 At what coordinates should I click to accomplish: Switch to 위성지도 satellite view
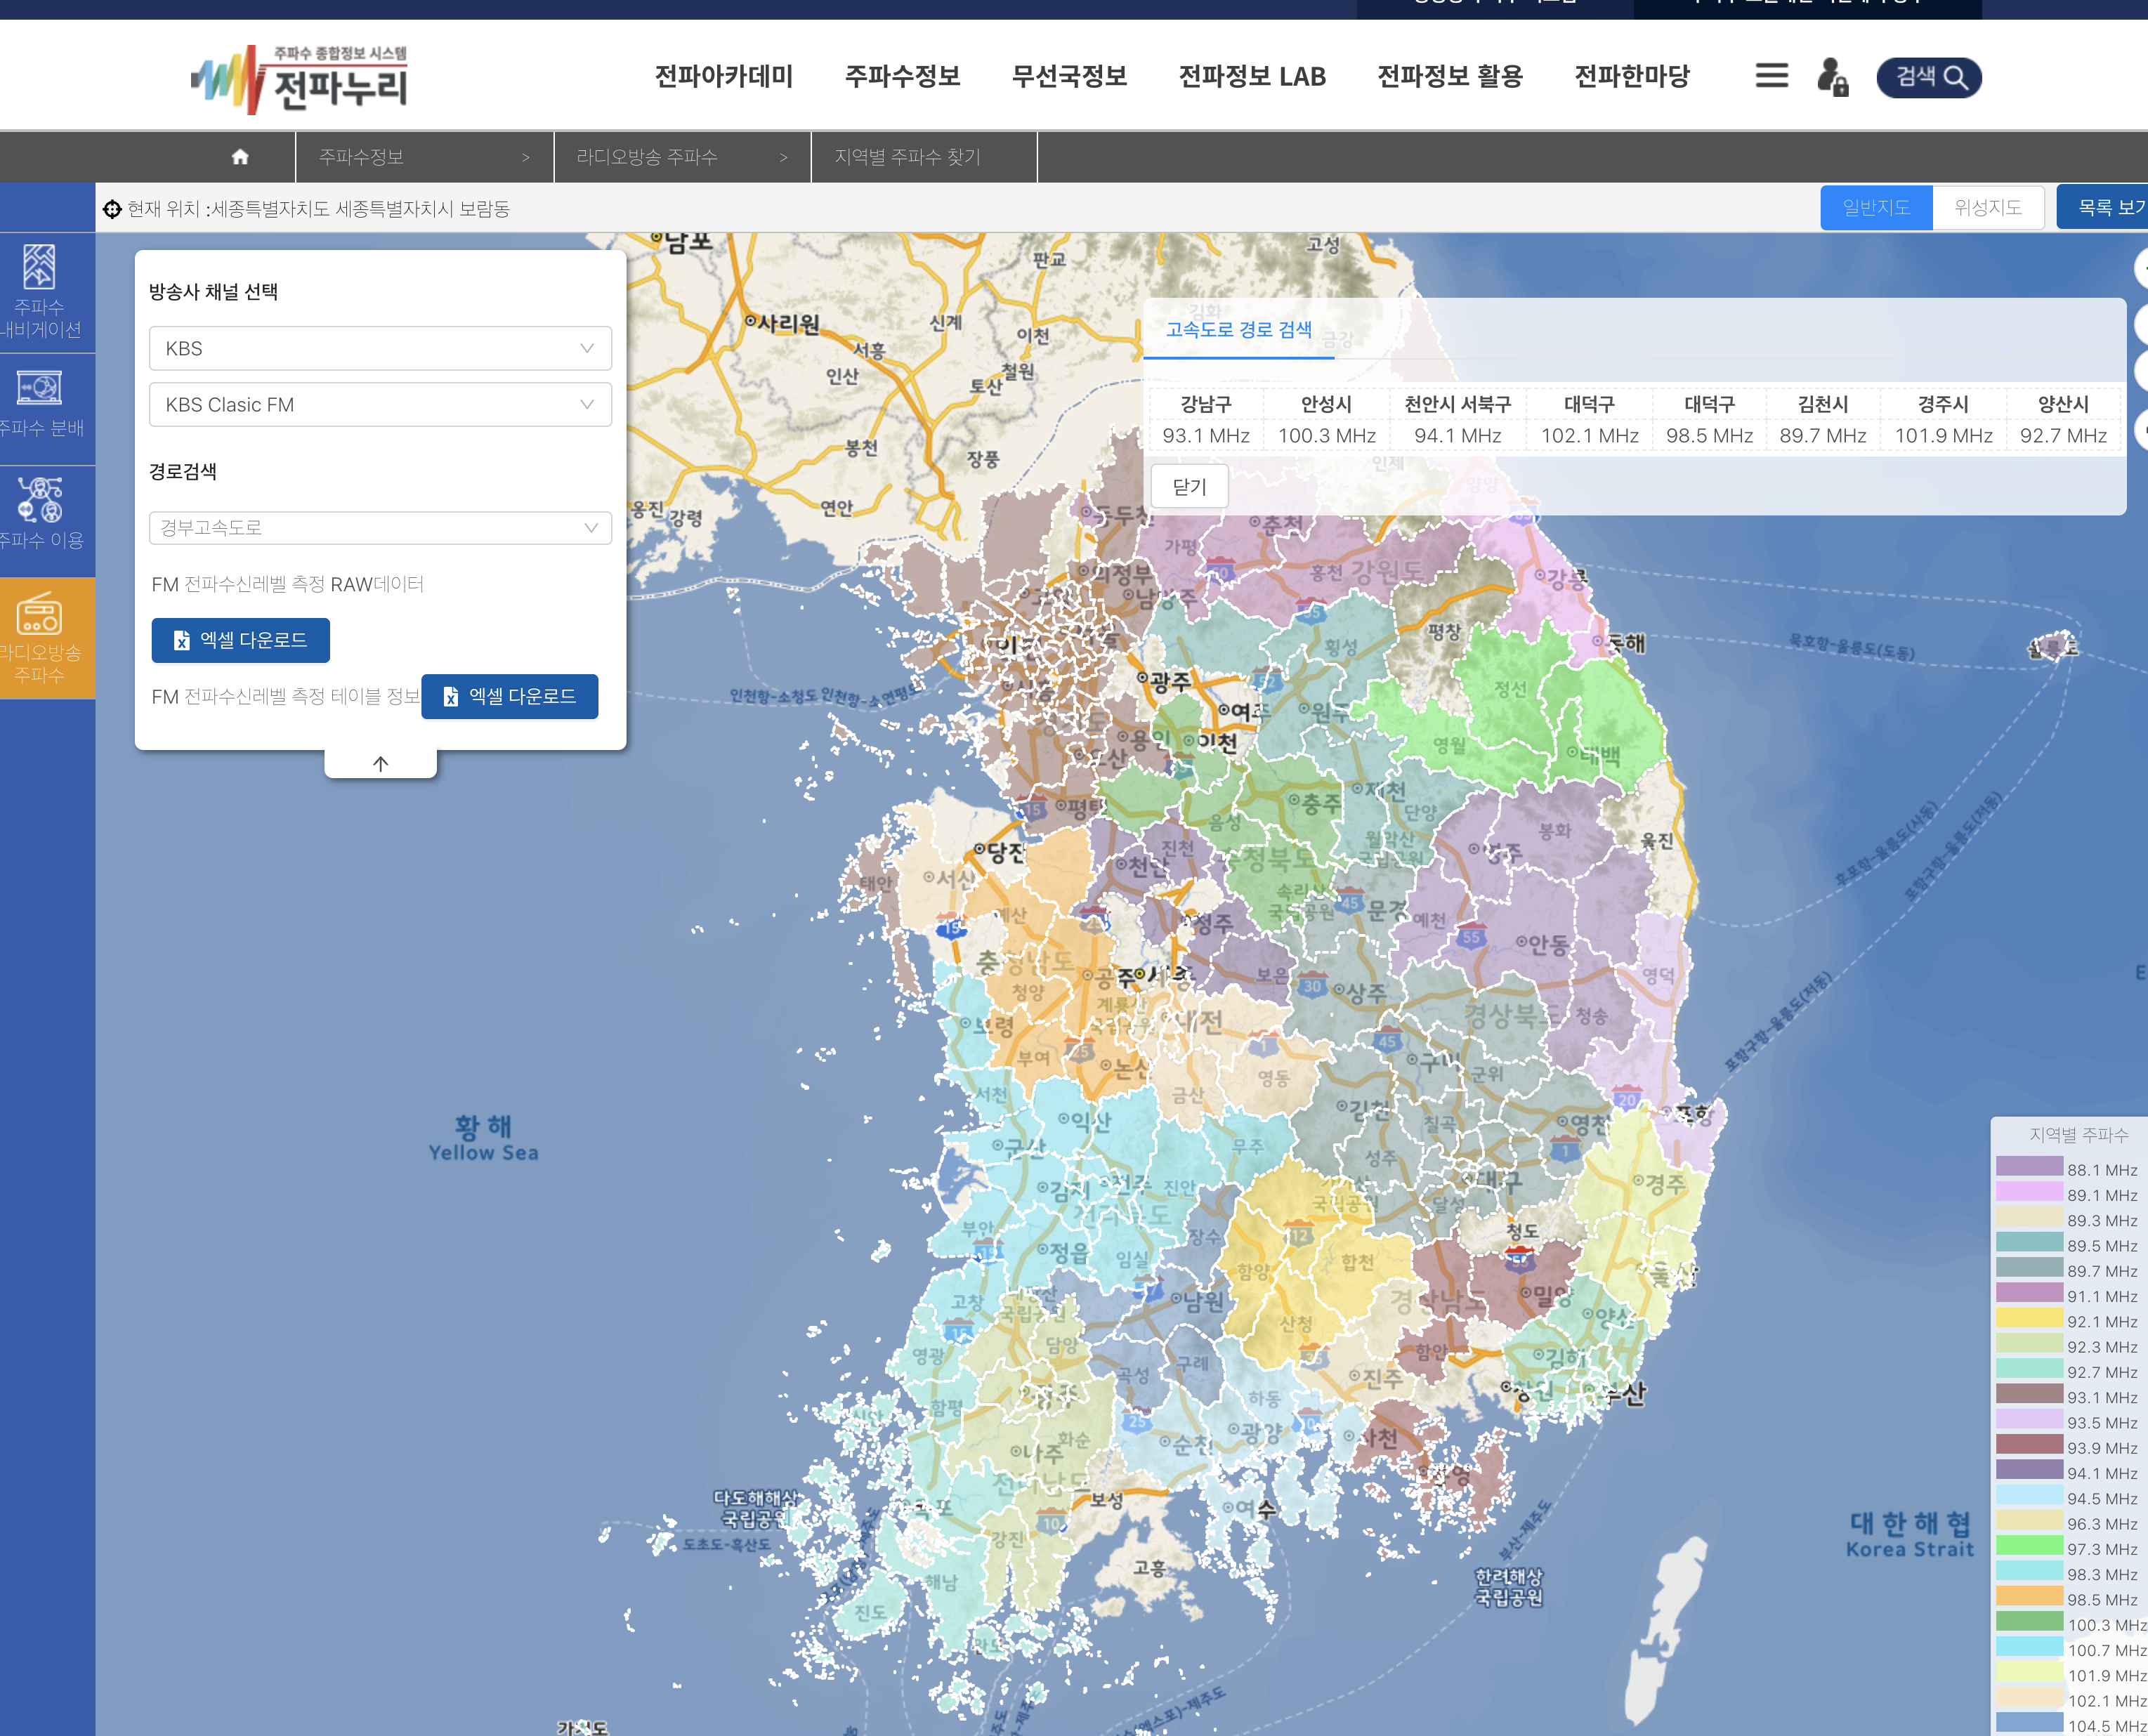tap(1988, 207)
